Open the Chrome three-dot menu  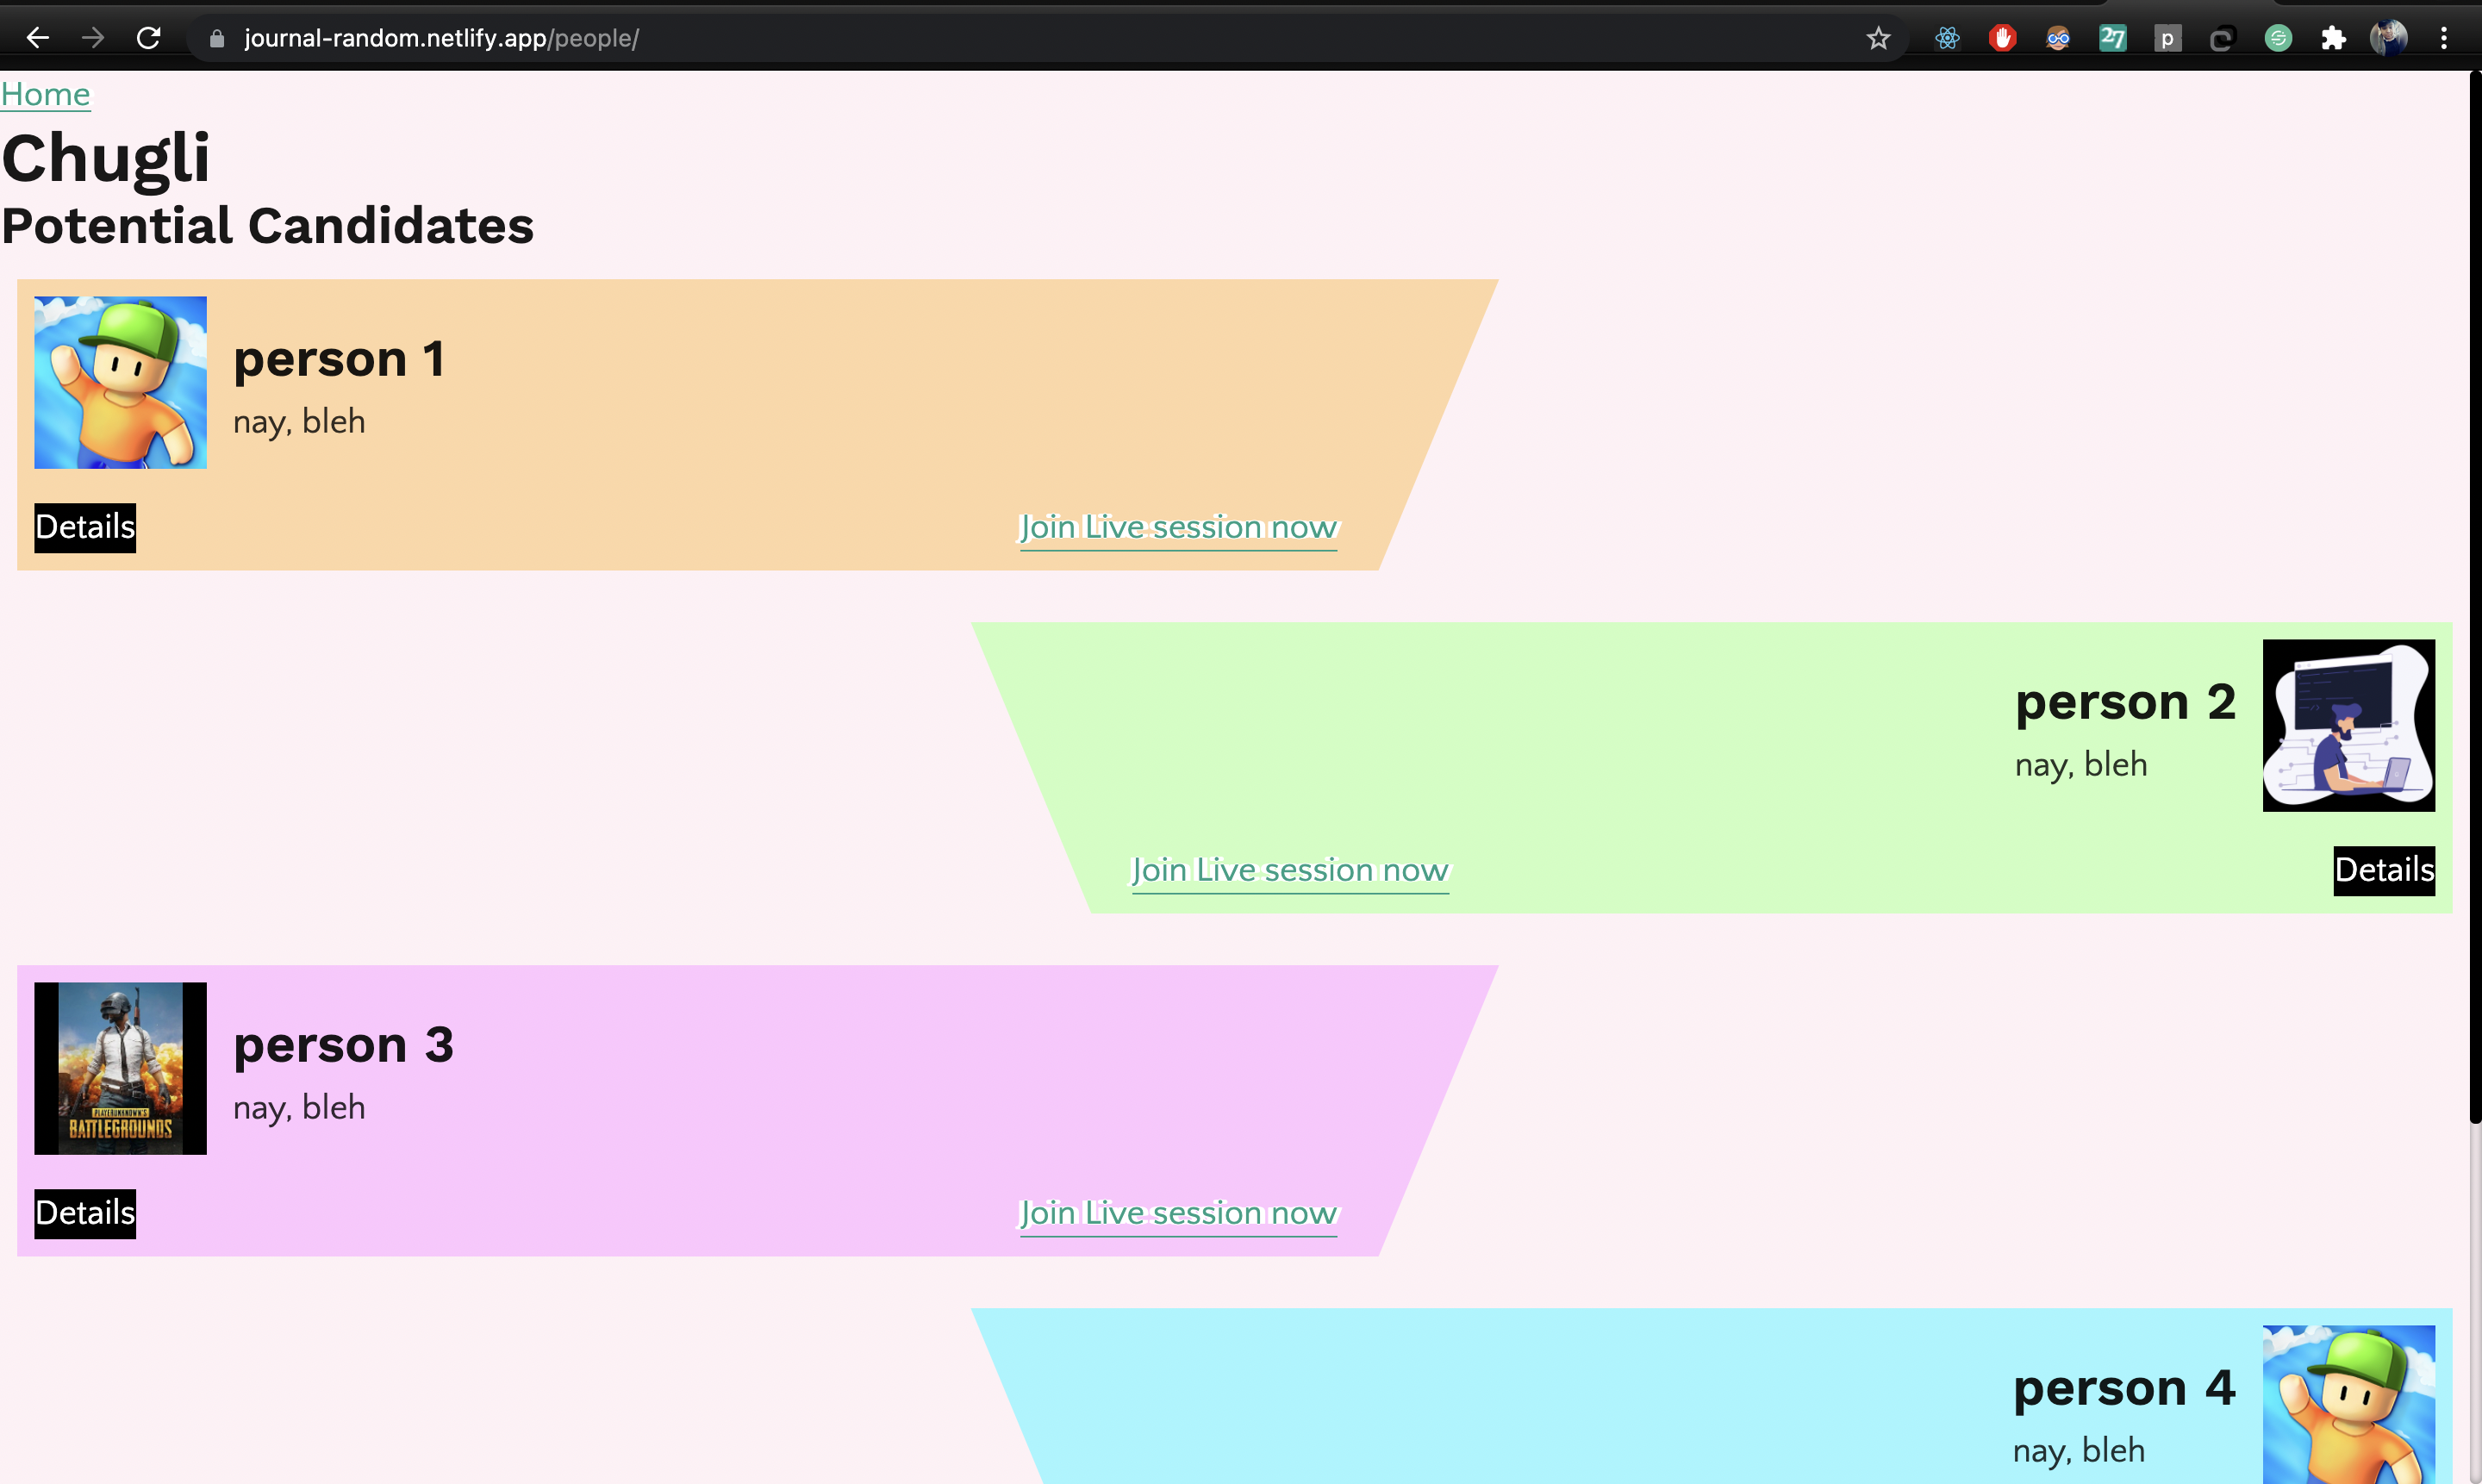click(x=2444, y=38)
